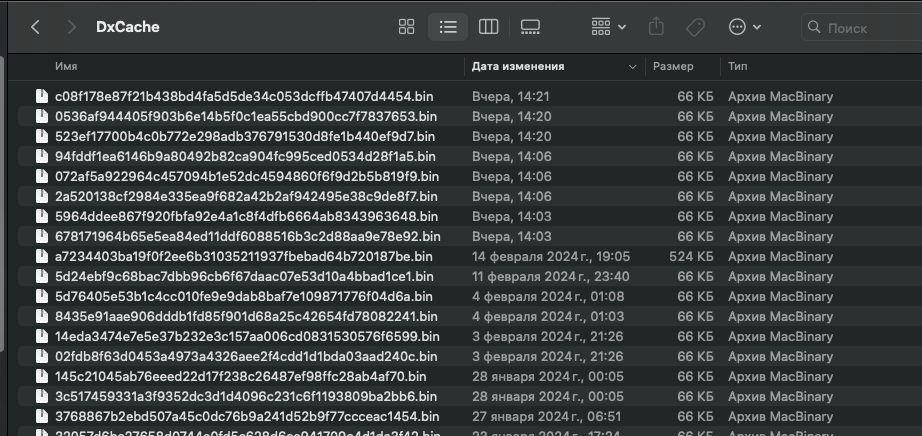Viewport: 922px width, 436px height.
Task: Click document icon of 3768867b…1454.bin
Action: pos(41,417)
